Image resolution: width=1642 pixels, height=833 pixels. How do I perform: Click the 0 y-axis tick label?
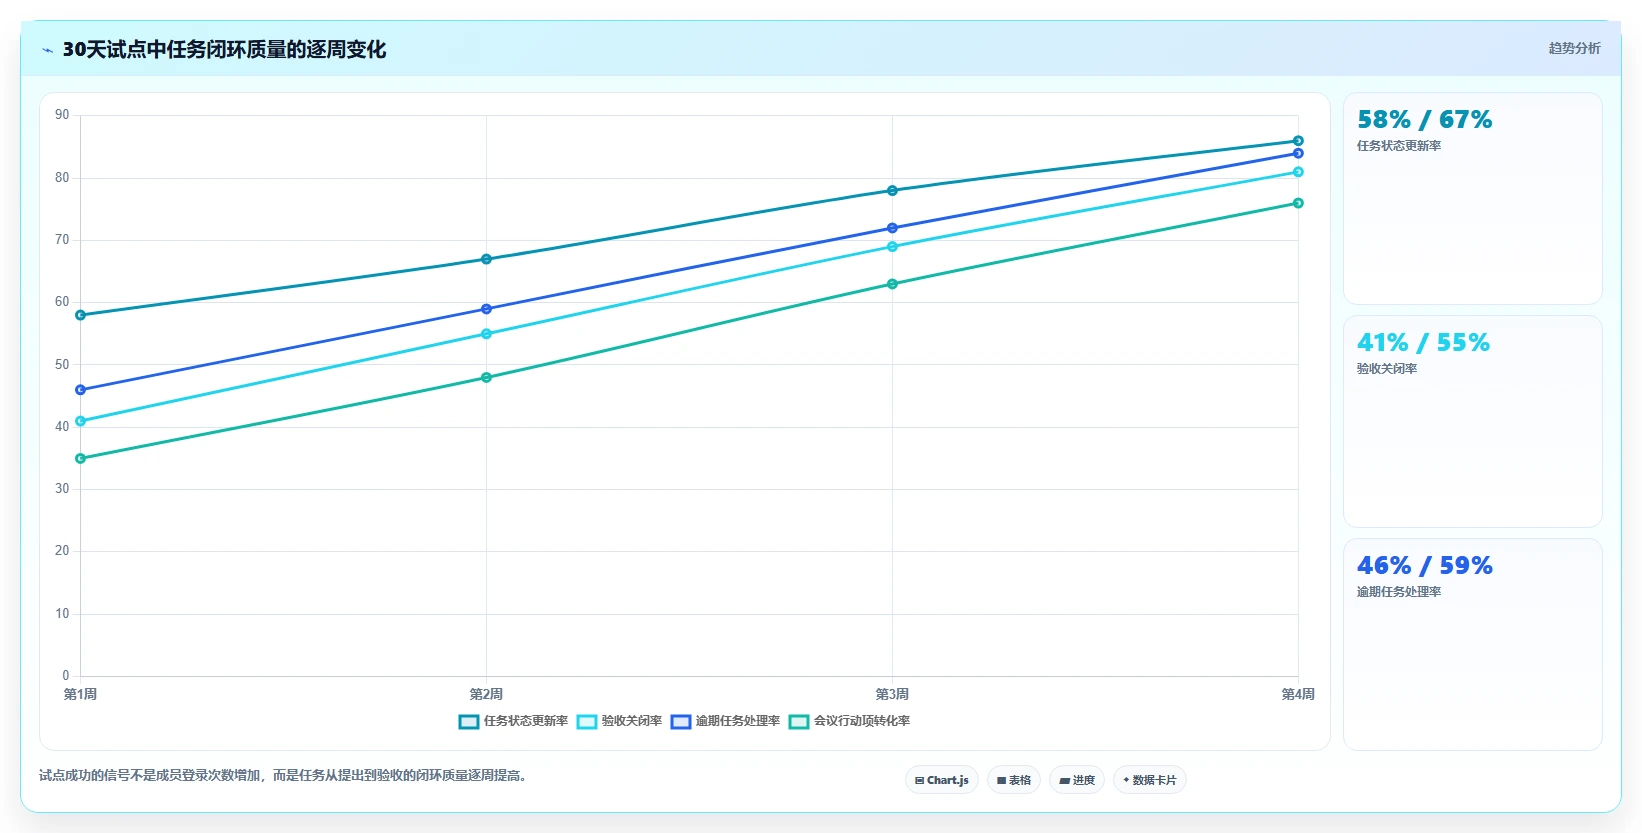(x=66, y=676)
